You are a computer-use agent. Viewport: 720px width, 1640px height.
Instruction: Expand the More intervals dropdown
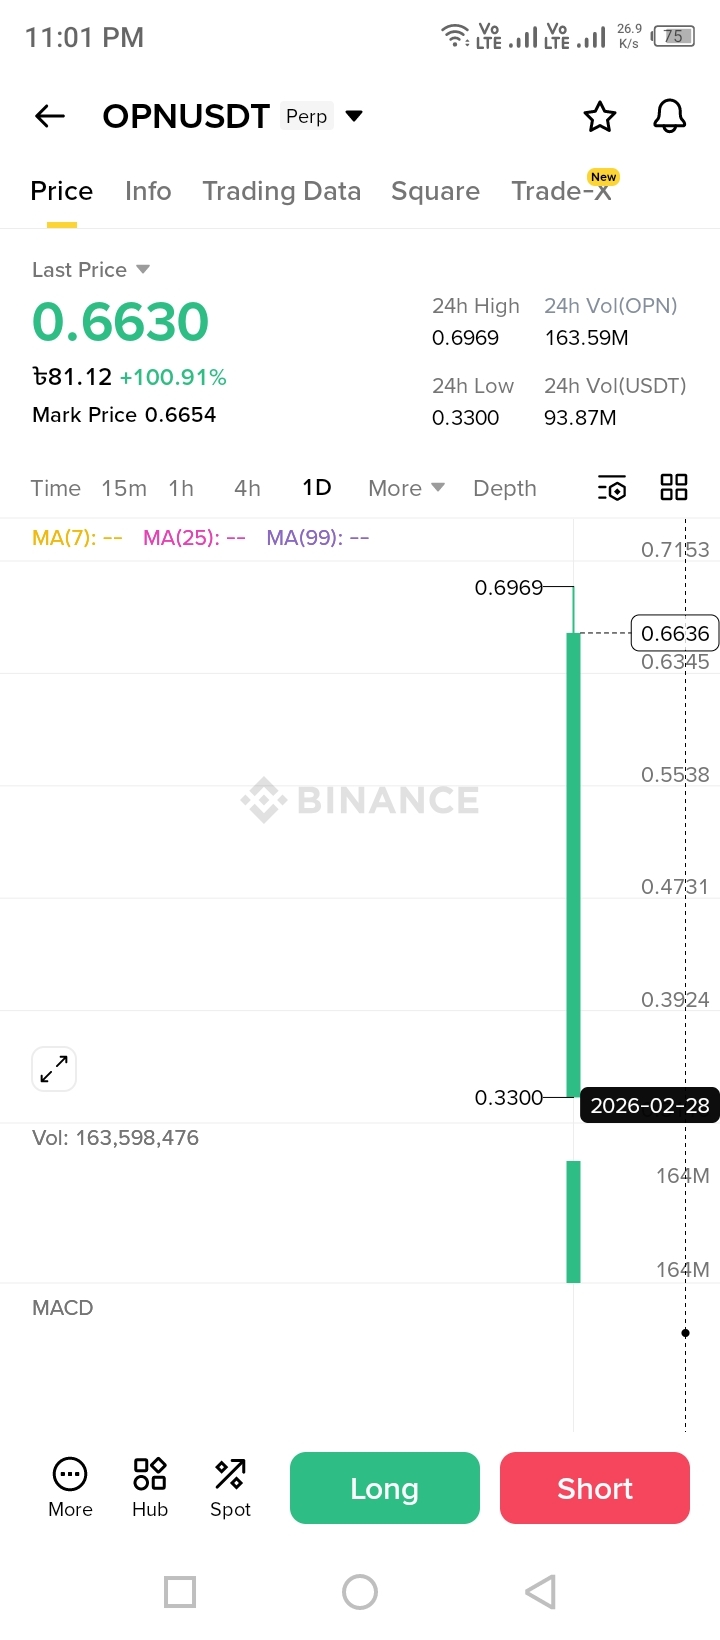[406, 488]
